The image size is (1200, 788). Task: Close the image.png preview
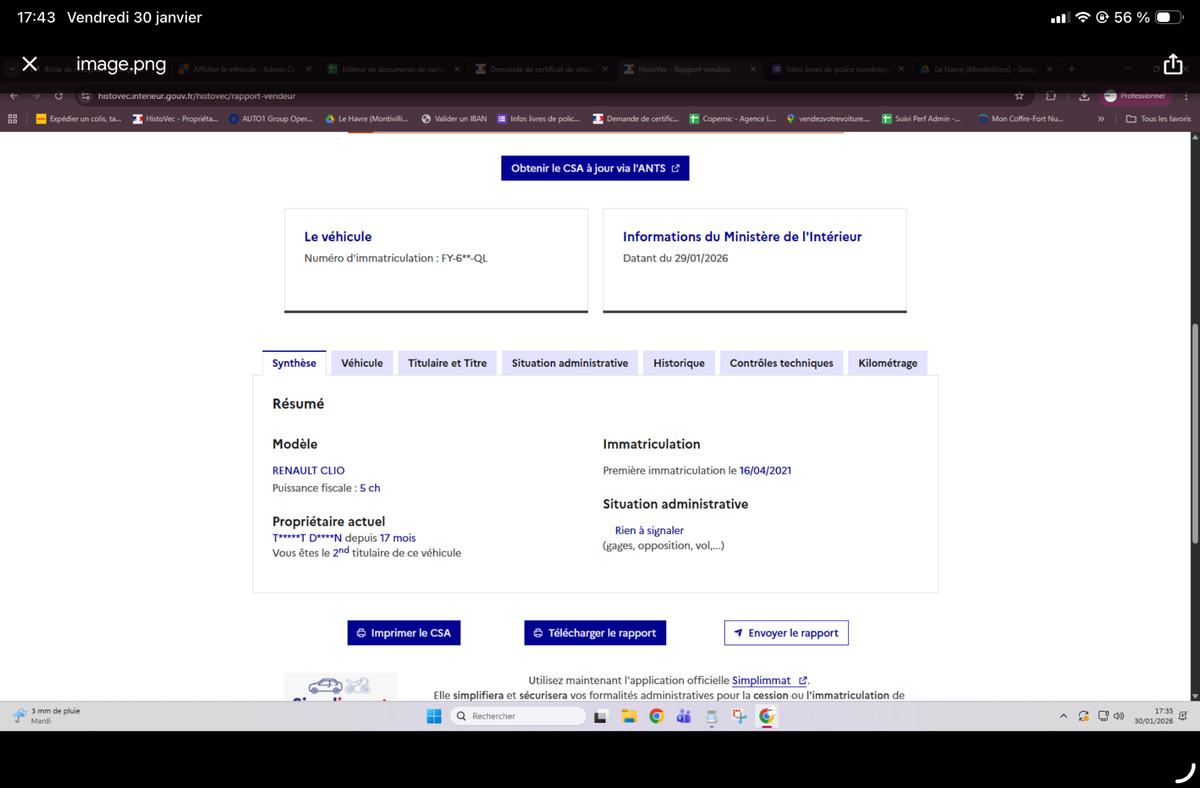(x=30, y=64)
